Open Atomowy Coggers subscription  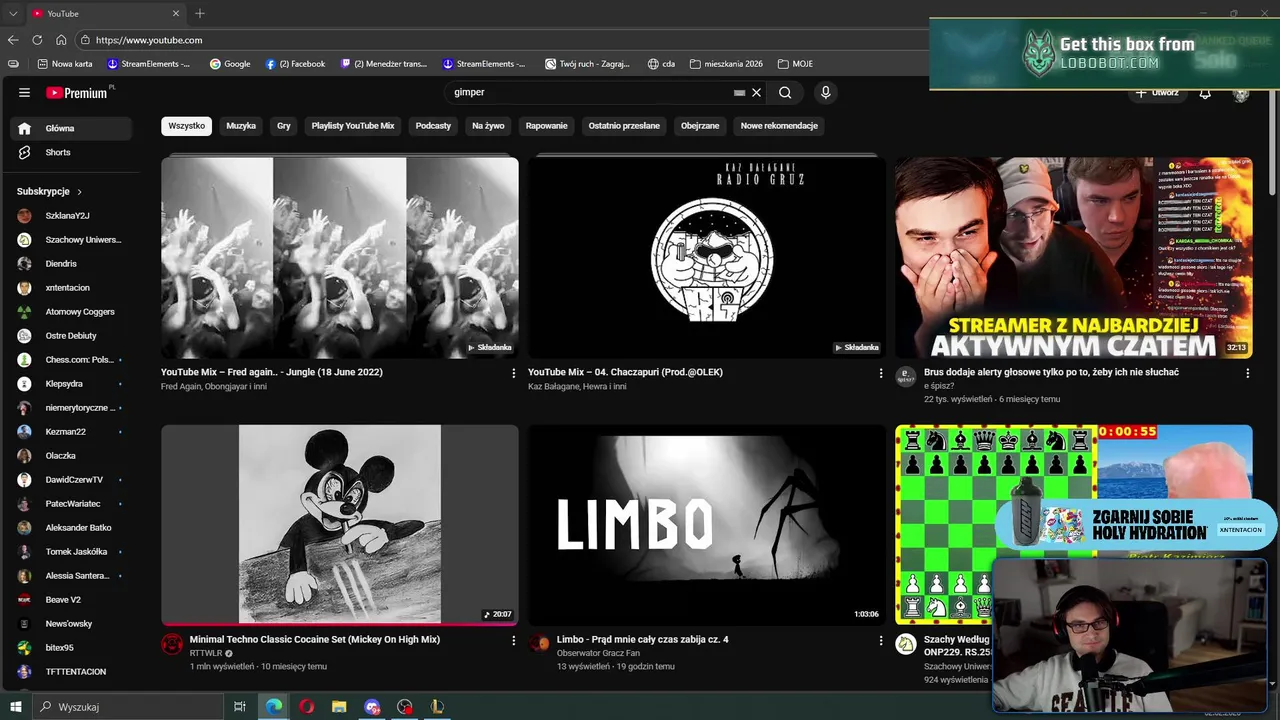71,312
